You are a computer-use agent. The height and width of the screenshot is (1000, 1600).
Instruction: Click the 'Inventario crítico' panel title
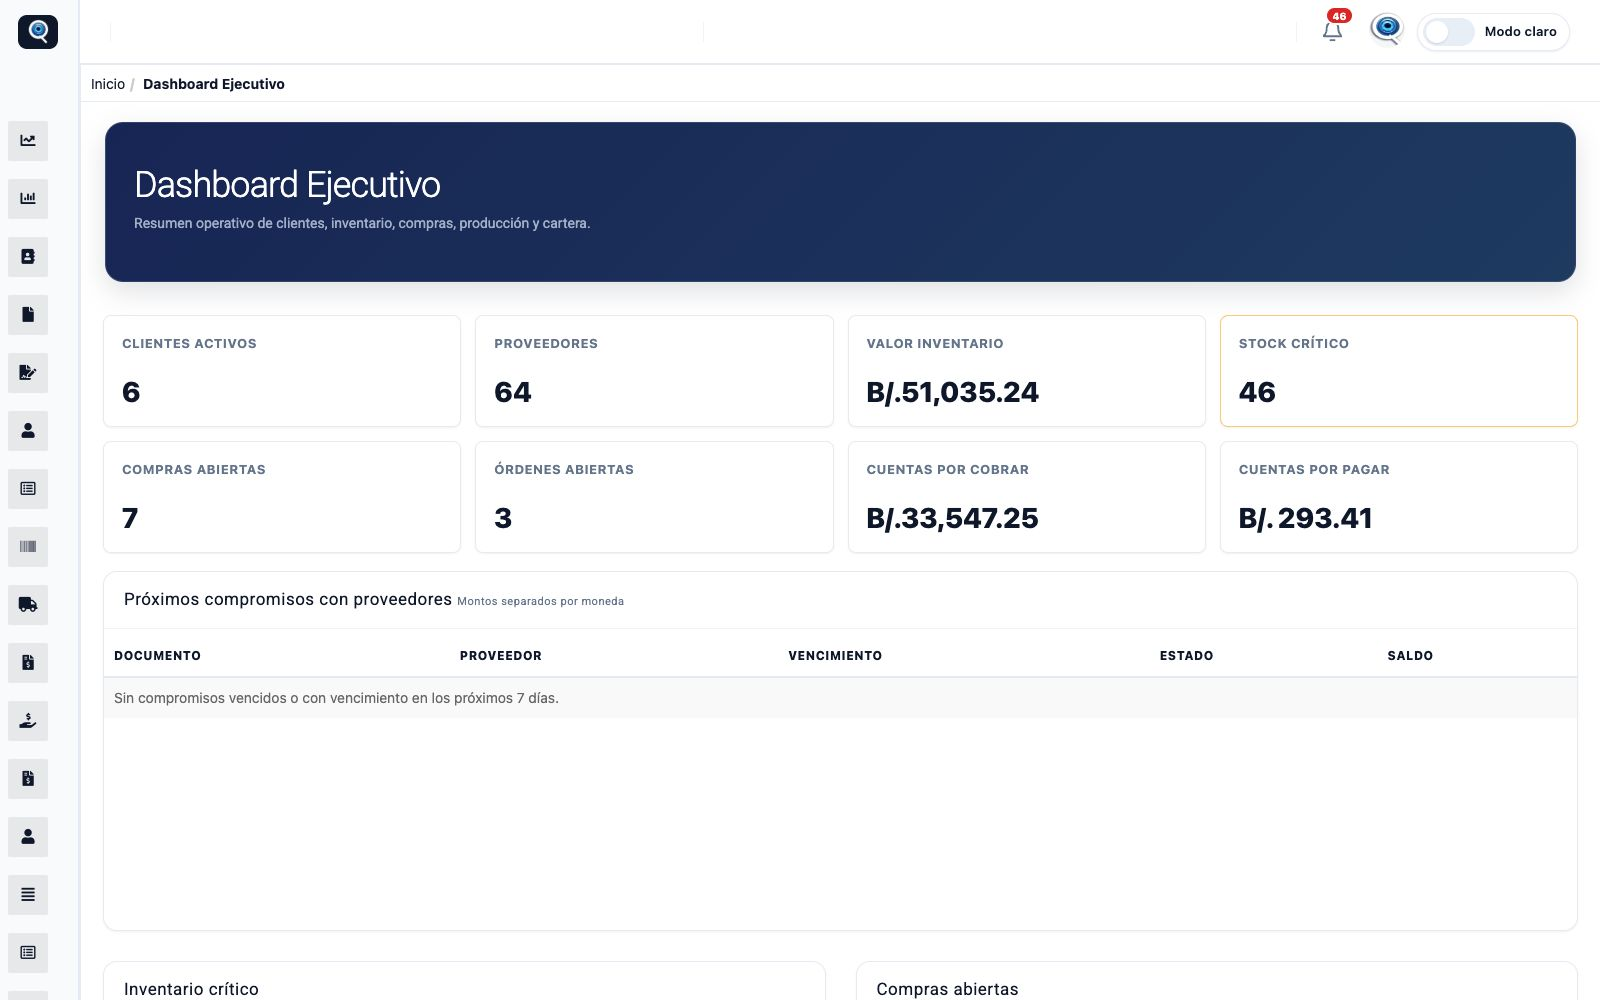tap(191, 989)
